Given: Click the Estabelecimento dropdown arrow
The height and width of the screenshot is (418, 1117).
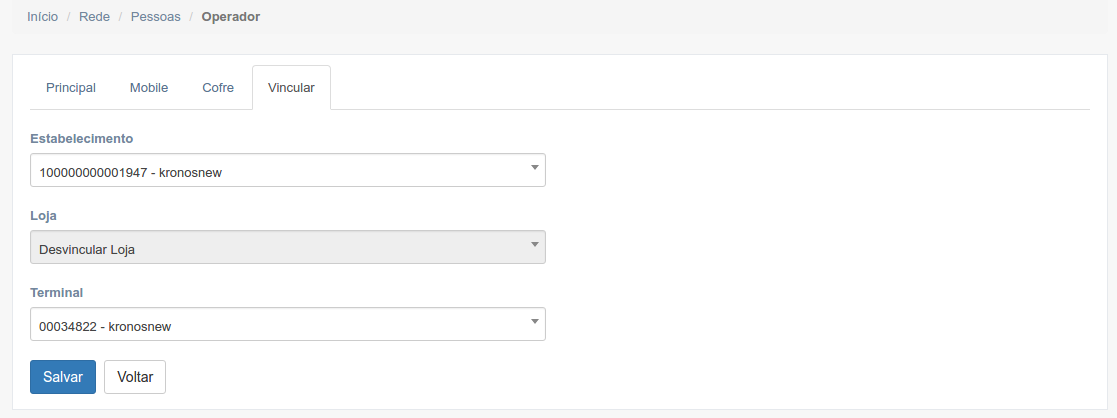Looking at the screenshot, I should pos(534,167).
